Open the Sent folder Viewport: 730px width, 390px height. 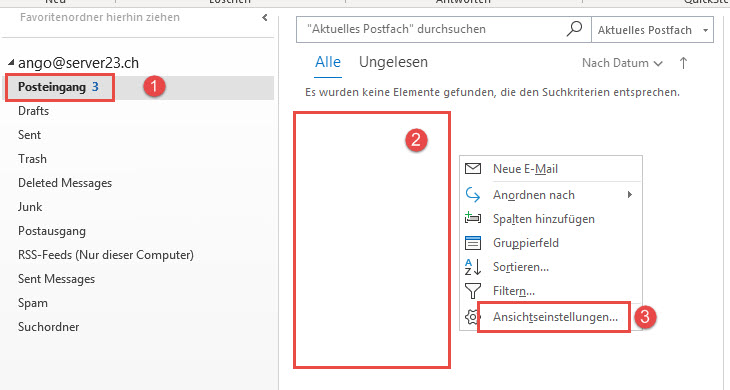pyautogui.click(x=29, y=135)
